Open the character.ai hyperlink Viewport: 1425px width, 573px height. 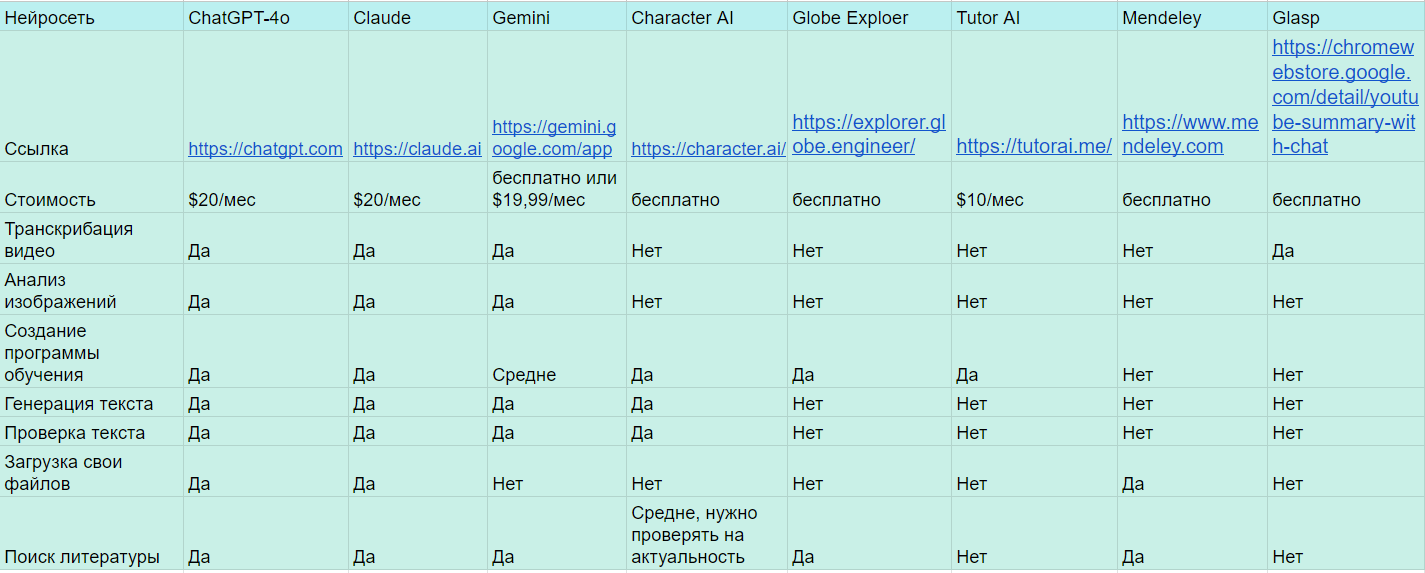tap(708, 148)
